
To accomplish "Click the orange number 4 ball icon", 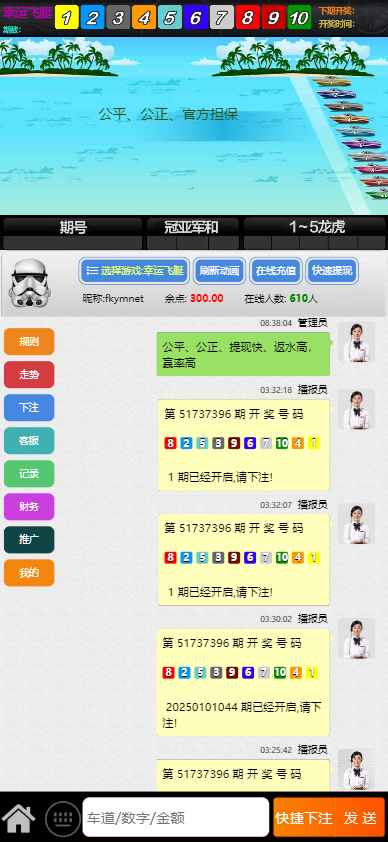I will tap(144, 17).
